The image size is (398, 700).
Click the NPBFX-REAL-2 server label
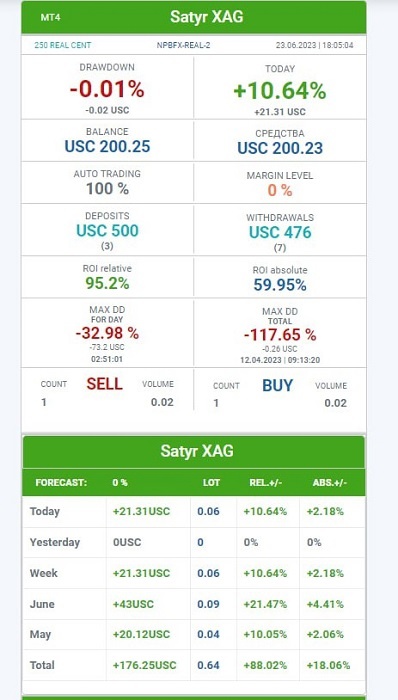point(183,45)
